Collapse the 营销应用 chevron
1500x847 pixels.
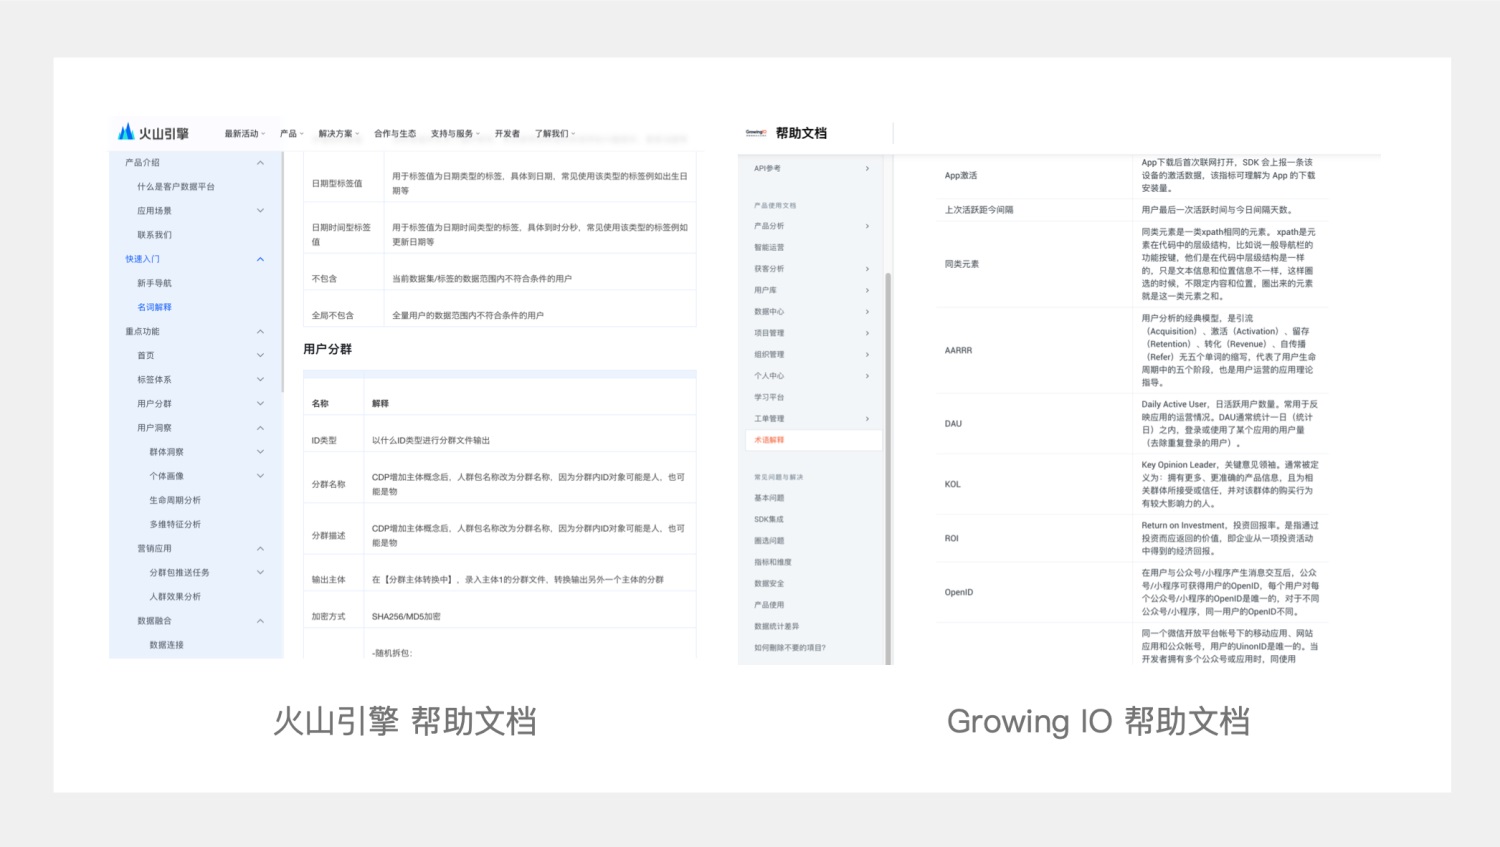pos(260,548)
